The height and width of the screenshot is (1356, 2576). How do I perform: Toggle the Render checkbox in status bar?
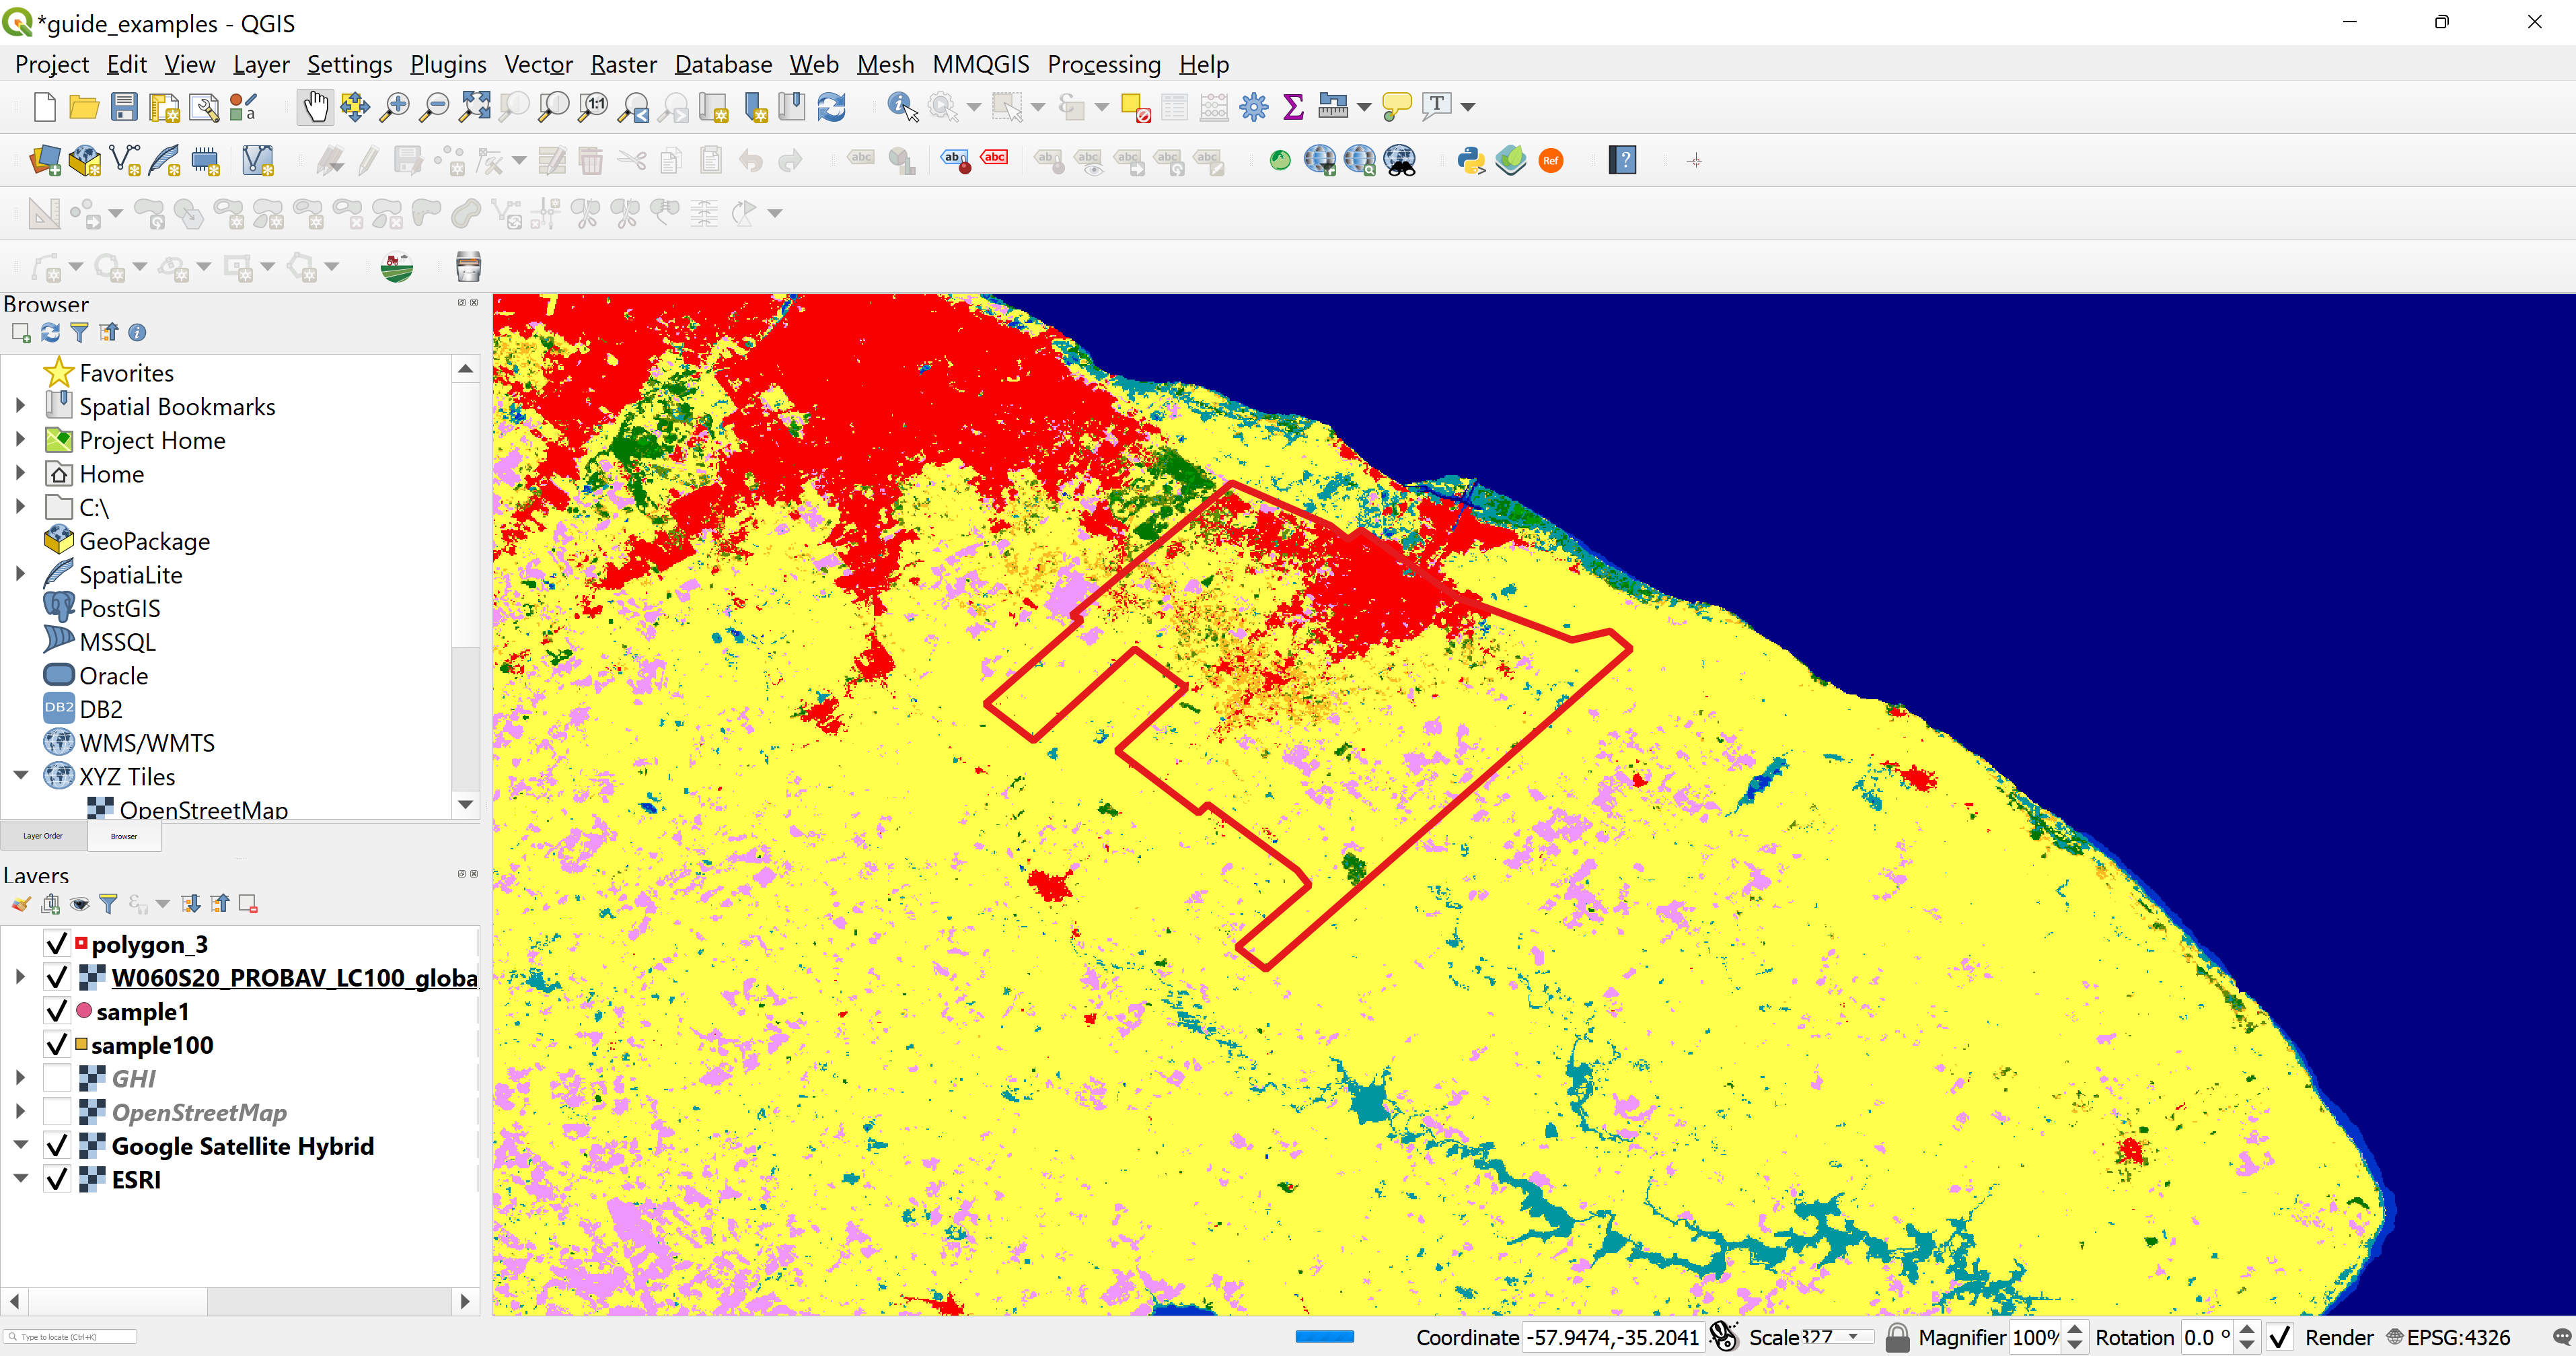click(2279, 1337)
